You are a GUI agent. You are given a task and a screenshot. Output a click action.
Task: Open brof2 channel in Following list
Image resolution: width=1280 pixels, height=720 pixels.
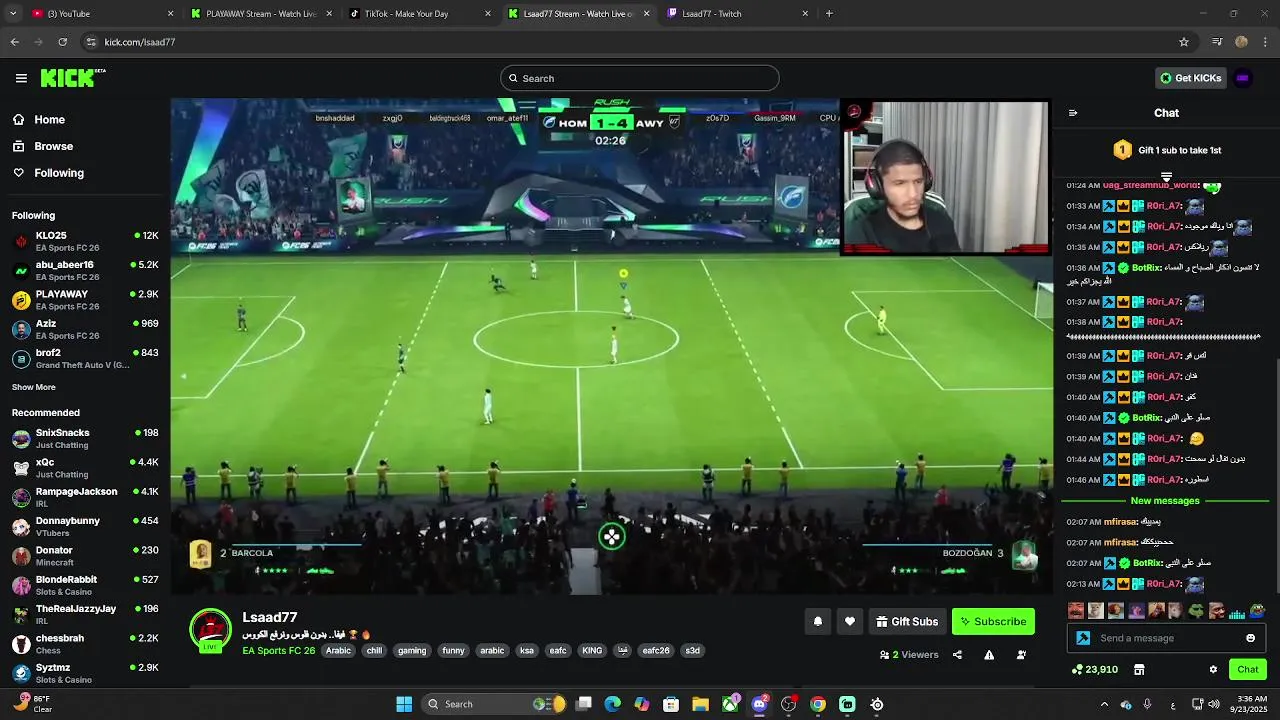[85, 358]
